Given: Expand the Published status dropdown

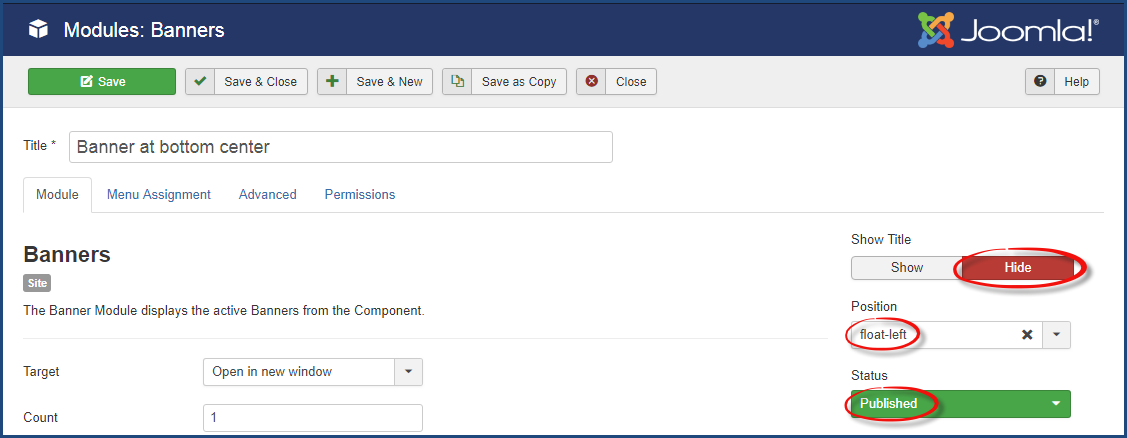Looking at the screenshot, I should click(x=961, y=403).
